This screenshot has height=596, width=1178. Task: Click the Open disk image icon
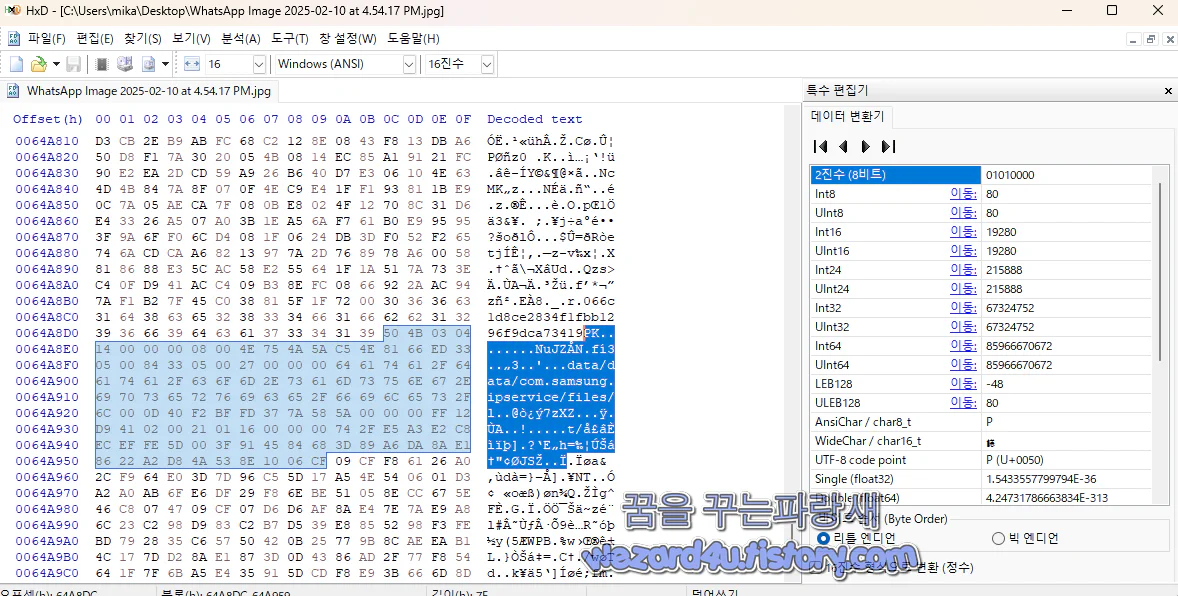[x=148, y=64]
